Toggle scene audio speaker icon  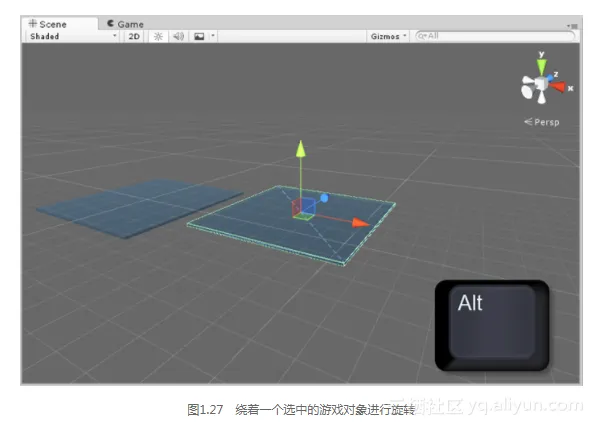coord(178,36)
